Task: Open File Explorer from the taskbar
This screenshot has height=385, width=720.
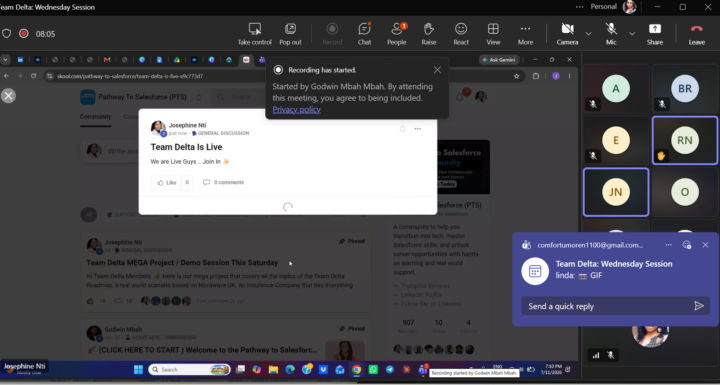Action: click(273, 369)
